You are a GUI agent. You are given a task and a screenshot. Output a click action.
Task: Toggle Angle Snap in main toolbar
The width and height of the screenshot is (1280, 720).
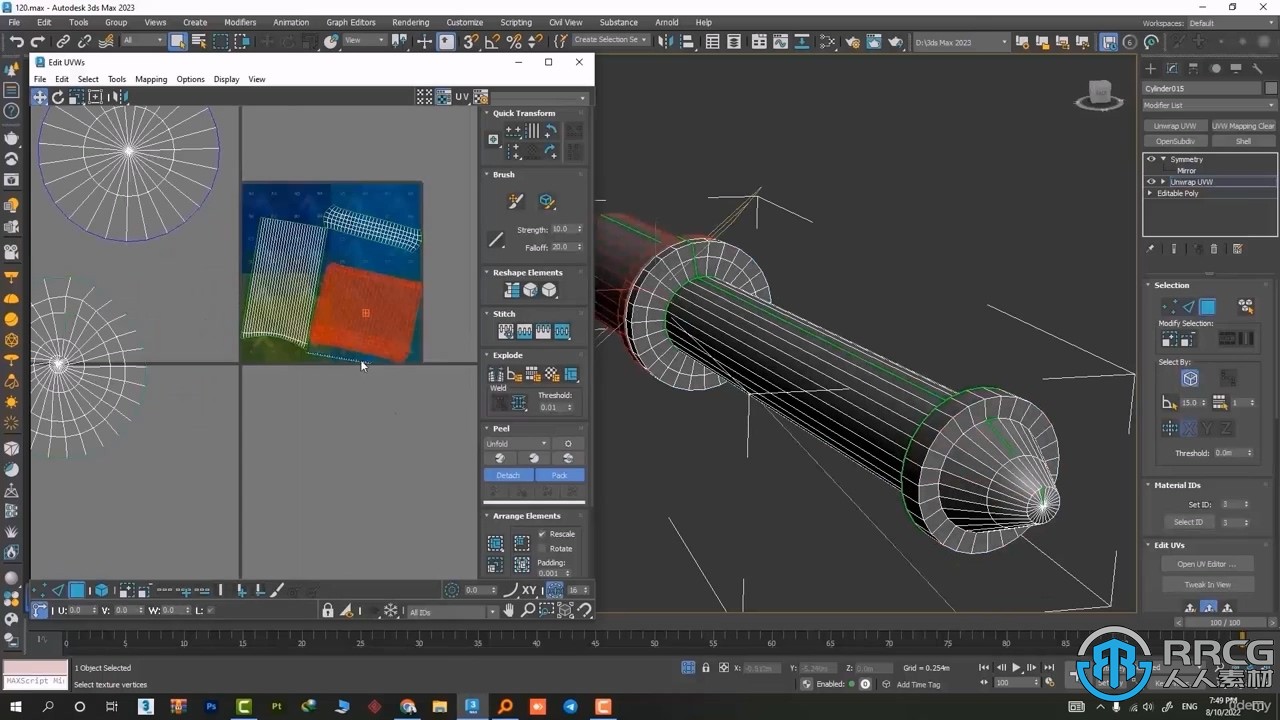point(492,41)
